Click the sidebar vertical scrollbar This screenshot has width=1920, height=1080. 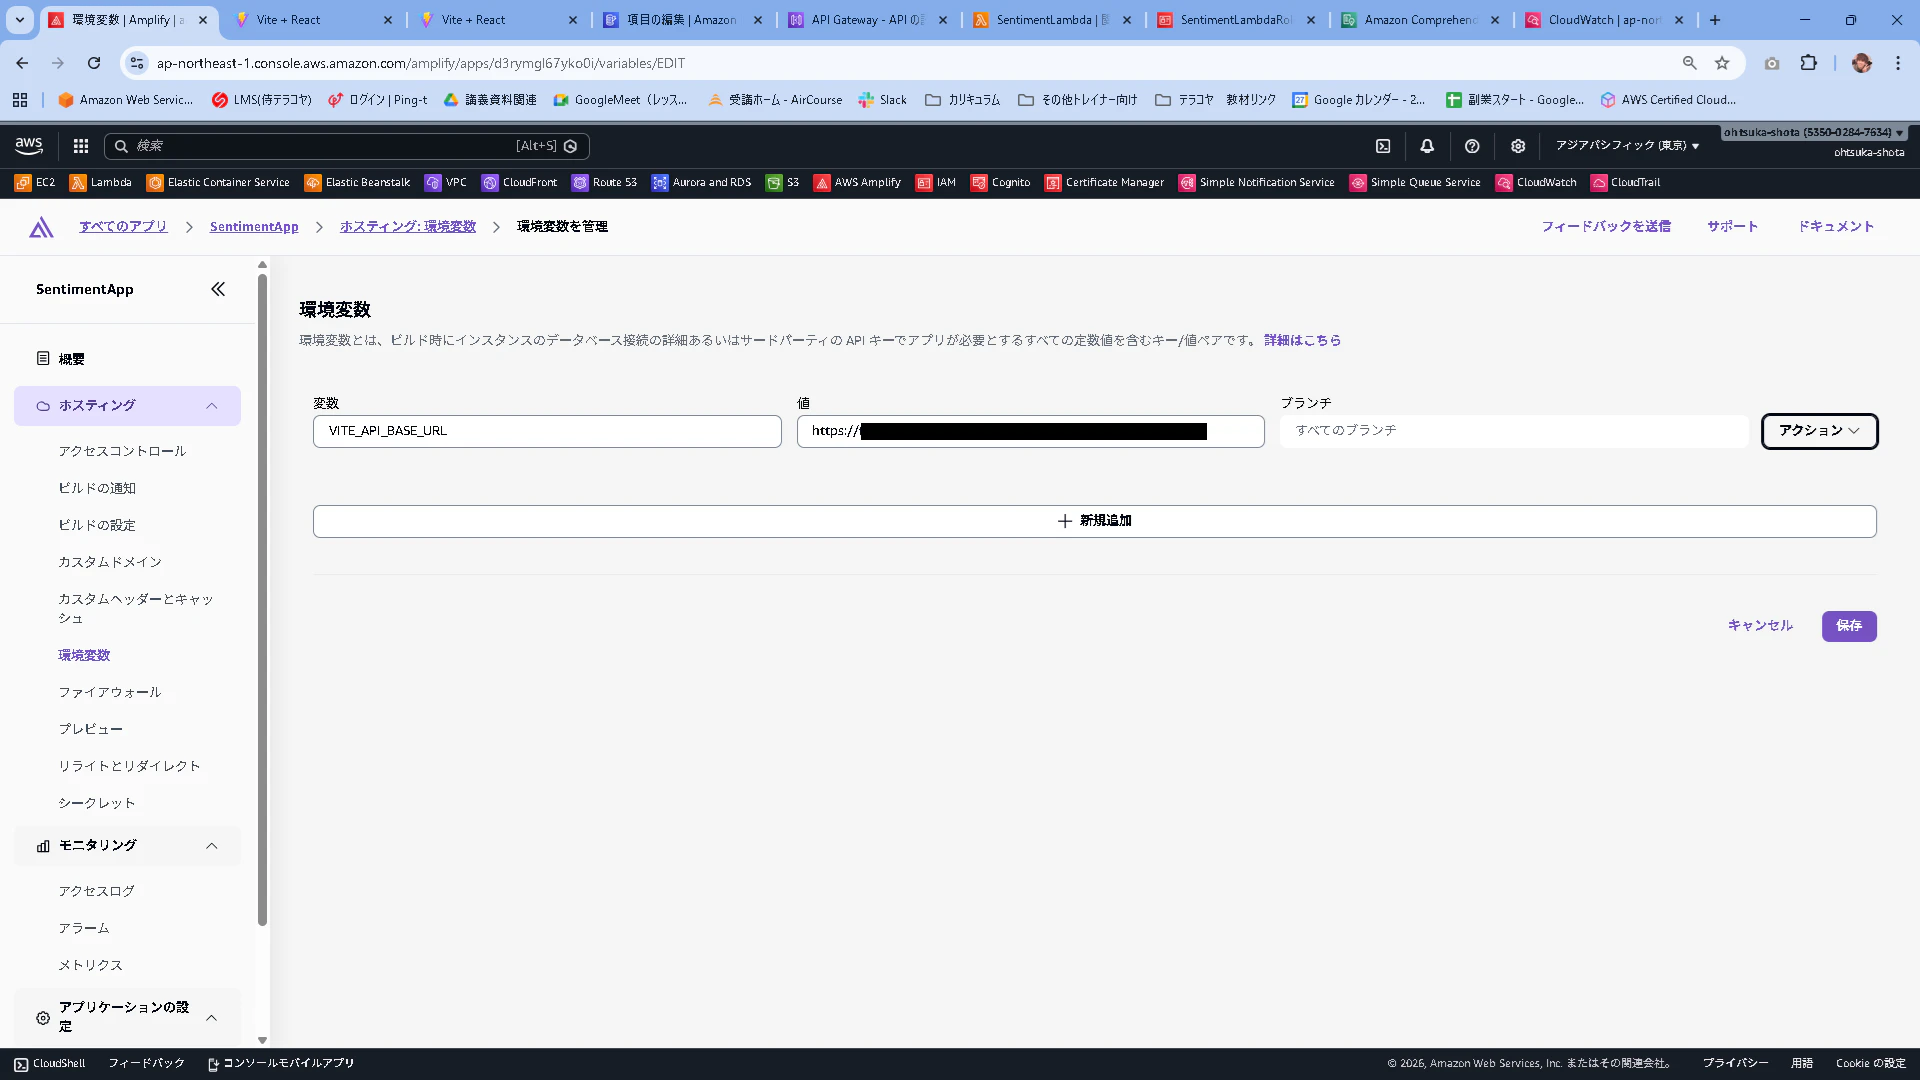pyautogui.click(x=262, y=600)
